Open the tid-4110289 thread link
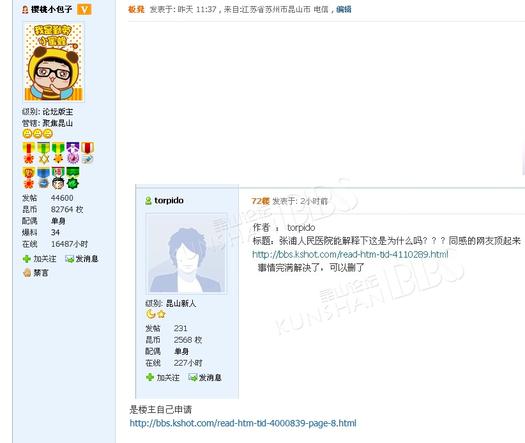This screenshot has height=443, width=525. tap(350, 254)
